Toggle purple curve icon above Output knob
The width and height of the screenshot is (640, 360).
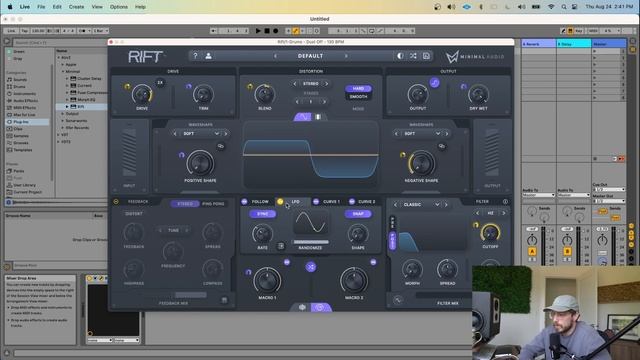pos(434,83)
